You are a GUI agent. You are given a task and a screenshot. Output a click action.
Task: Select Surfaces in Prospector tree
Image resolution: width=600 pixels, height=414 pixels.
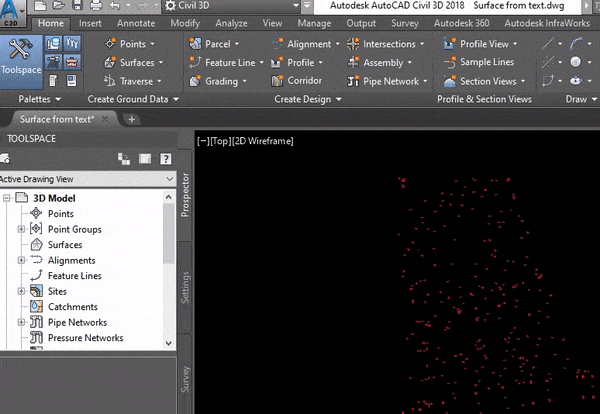[65, 244]
